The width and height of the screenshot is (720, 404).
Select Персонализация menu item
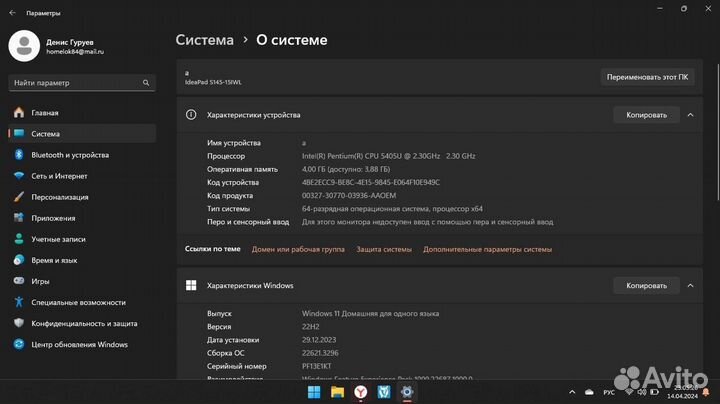click(x=82, y=197)
